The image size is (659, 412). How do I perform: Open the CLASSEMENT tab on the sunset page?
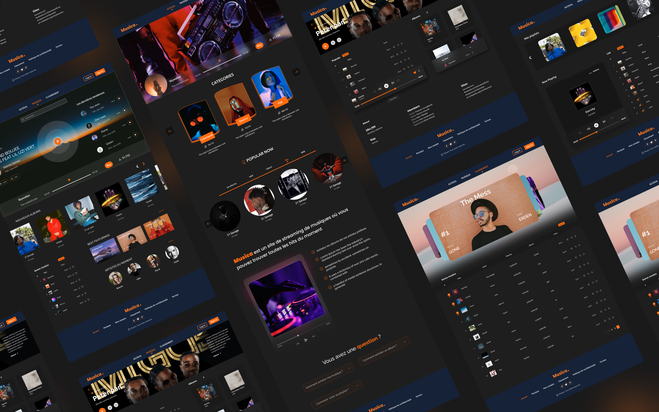coord(53,95)
